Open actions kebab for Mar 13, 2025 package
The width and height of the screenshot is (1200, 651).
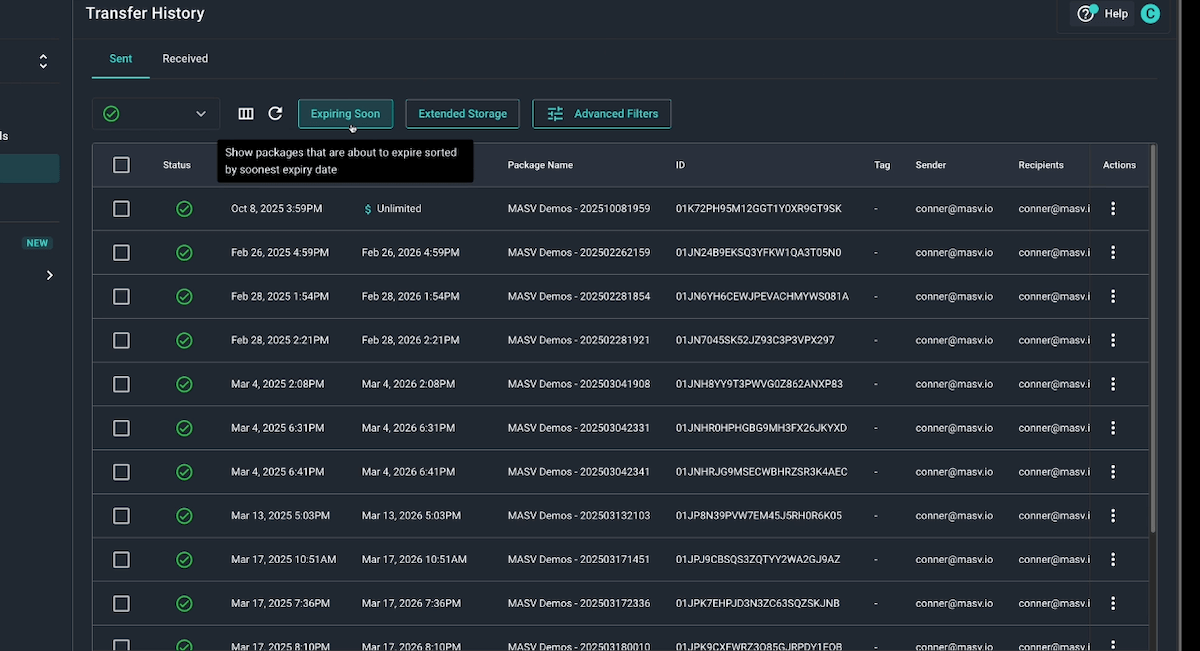(x=1113, y=515)
